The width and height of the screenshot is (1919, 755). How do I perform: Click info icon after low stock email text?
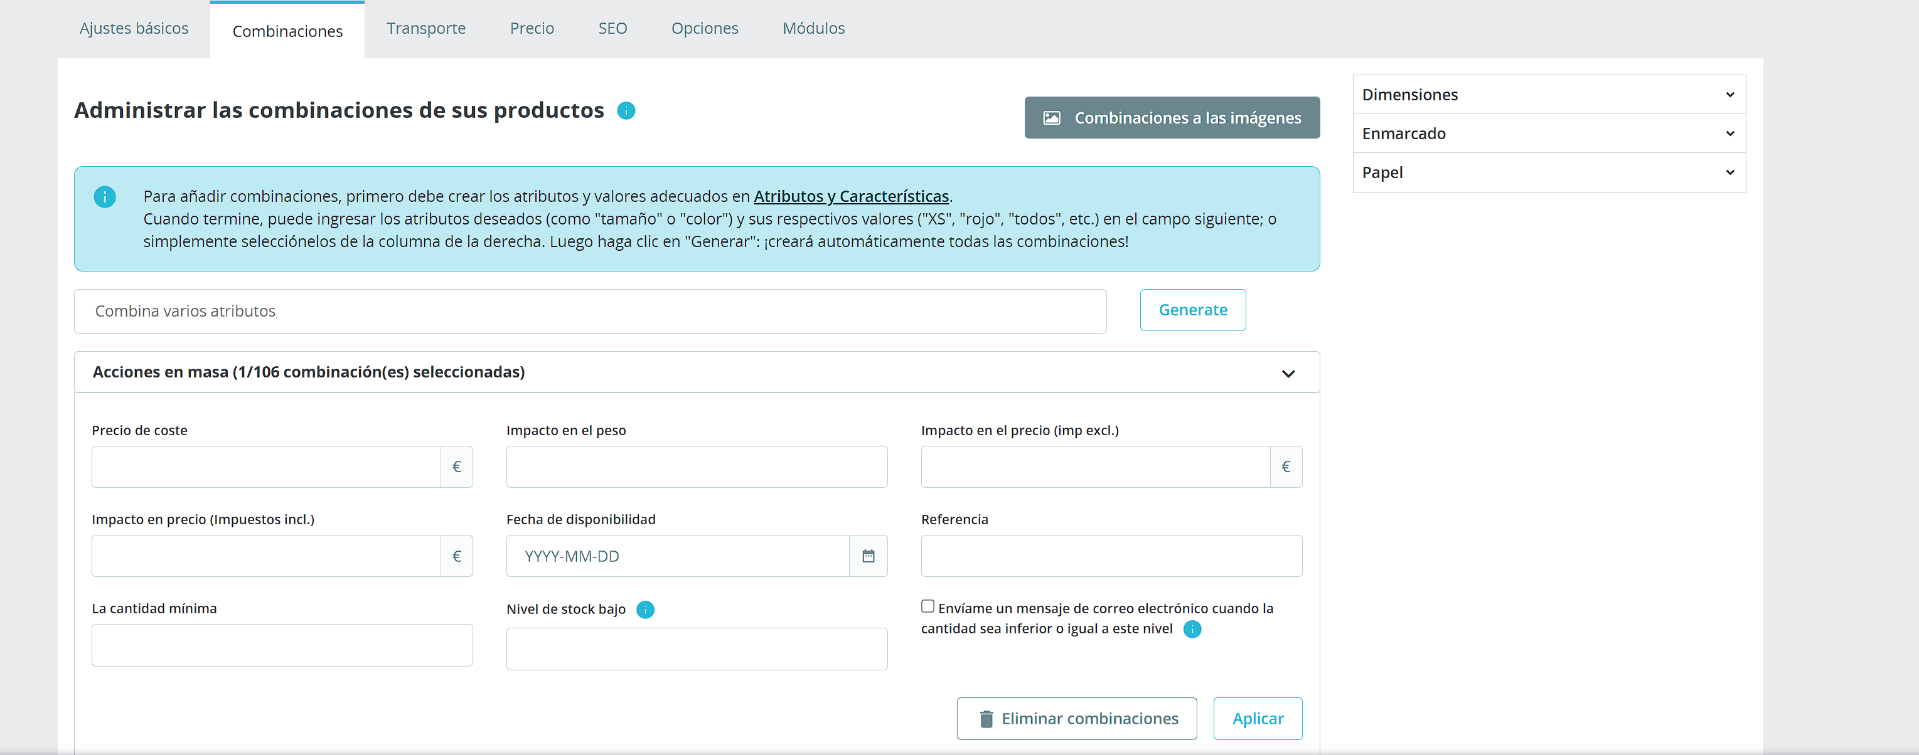pos(1192,629)
